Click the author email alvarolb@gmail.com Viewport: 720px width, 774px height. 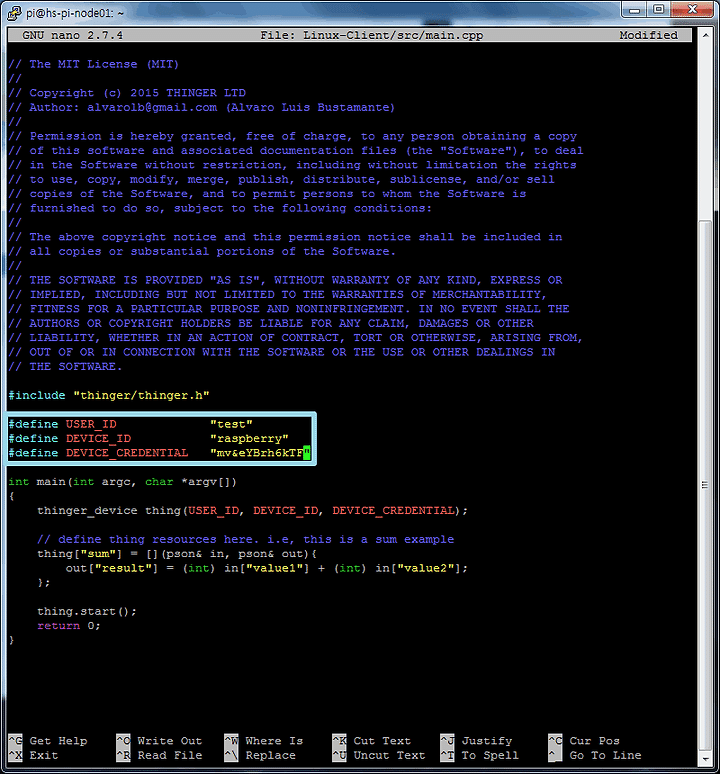point(152,107)
